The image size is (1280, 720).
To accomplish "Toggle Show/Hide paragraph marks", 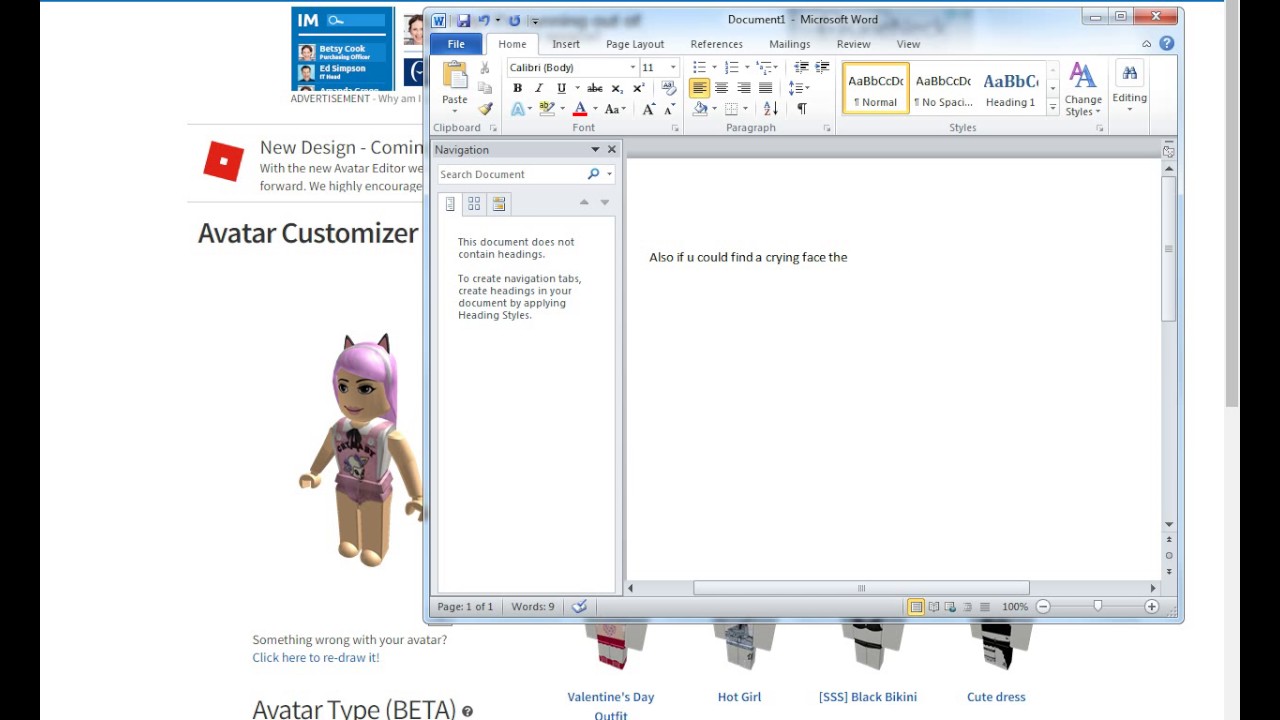I will point(801,109).
